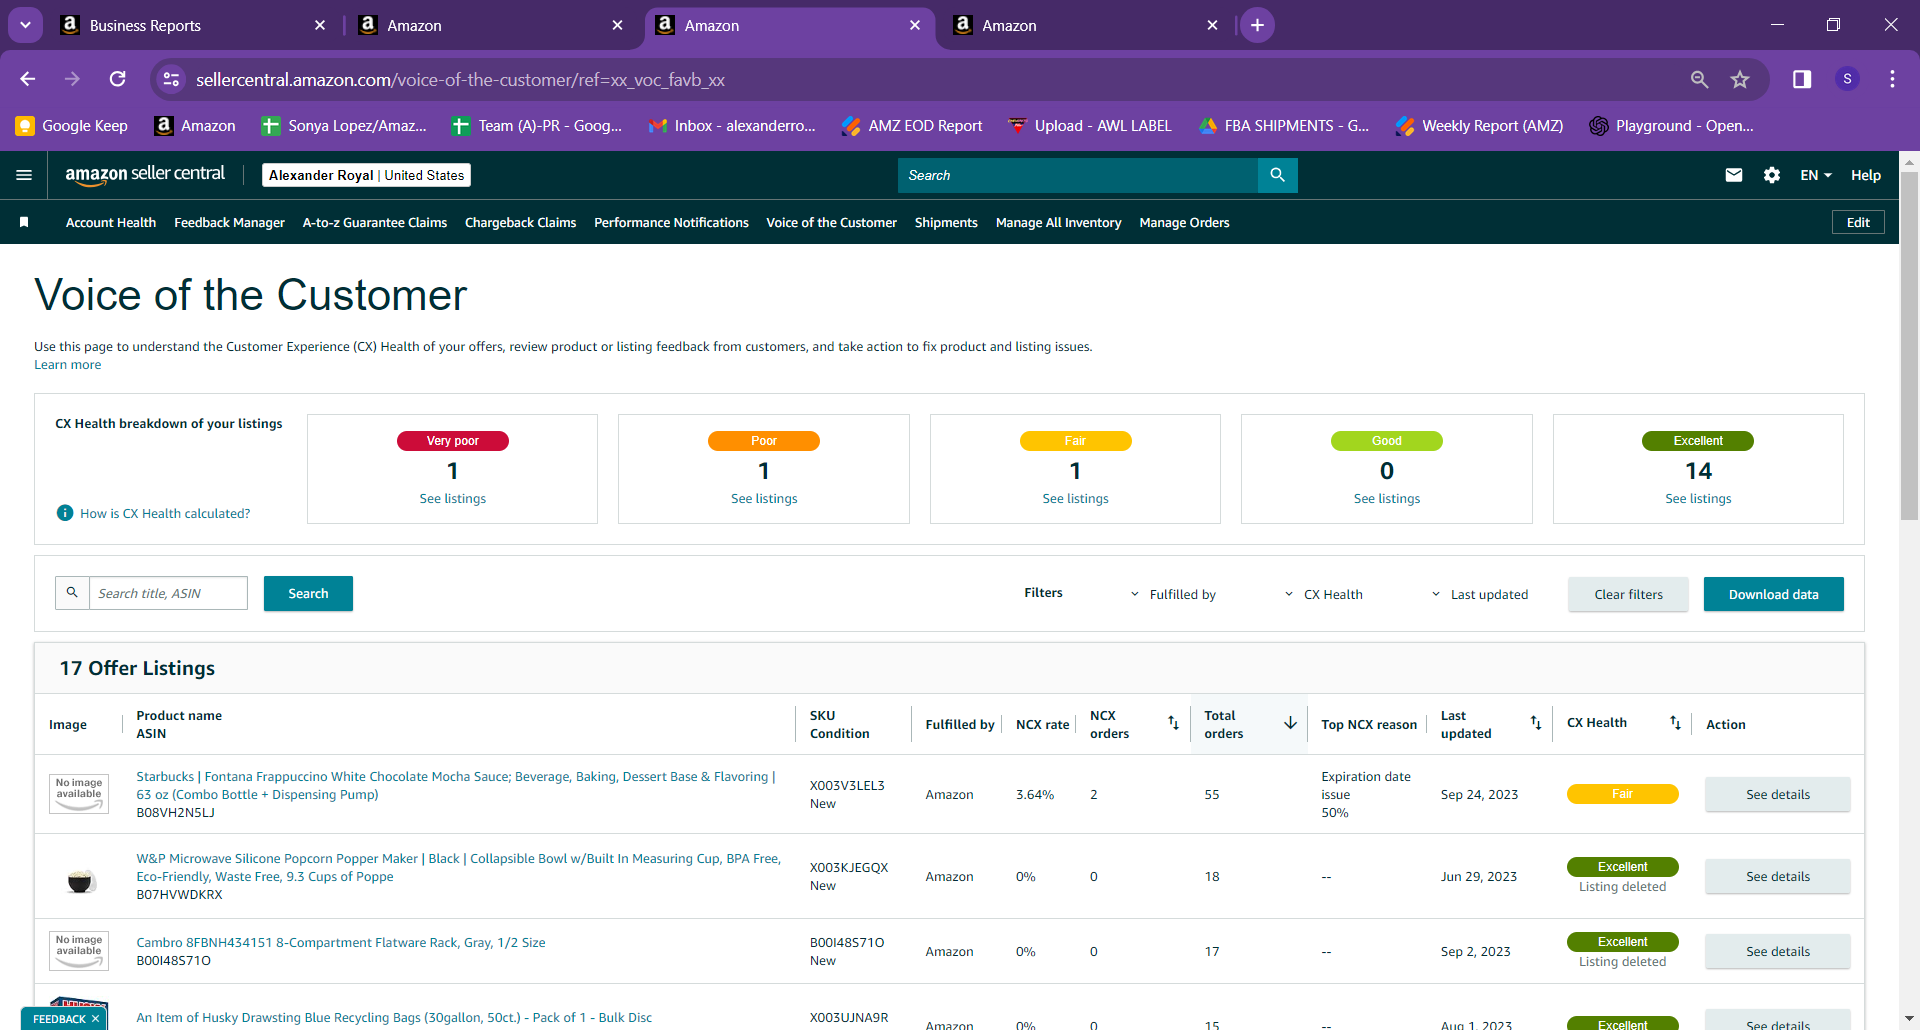1920x1030 pixels.
Task: Sort by CX Health arrows icon
Action: coord(1675,723)
